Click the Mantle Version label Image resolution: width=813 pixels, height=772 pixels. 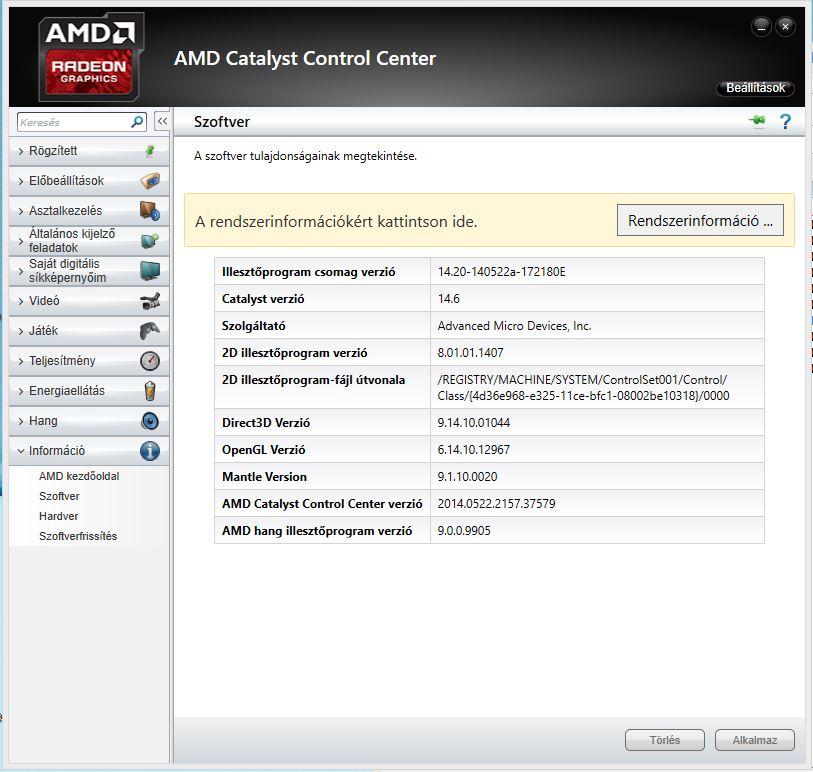[x=264, y=476]
